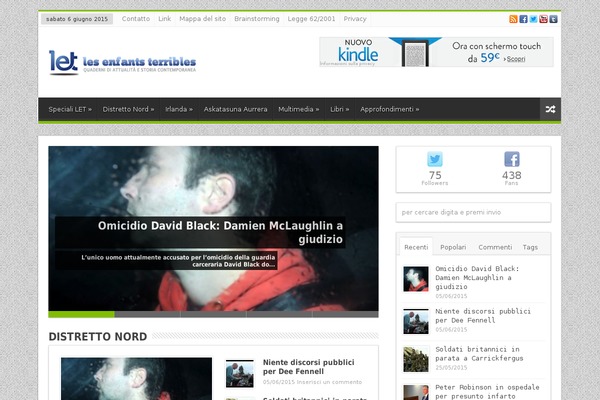Jump to the last slider segment

(346, 314)
